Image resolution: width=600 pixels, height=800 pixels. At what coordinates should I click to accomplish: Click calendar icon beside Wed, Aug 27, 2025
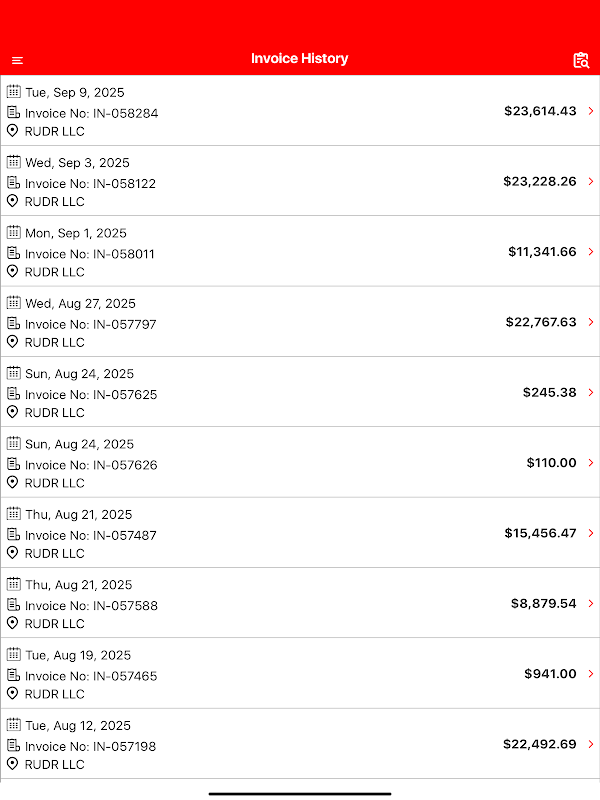coord(14,302)
